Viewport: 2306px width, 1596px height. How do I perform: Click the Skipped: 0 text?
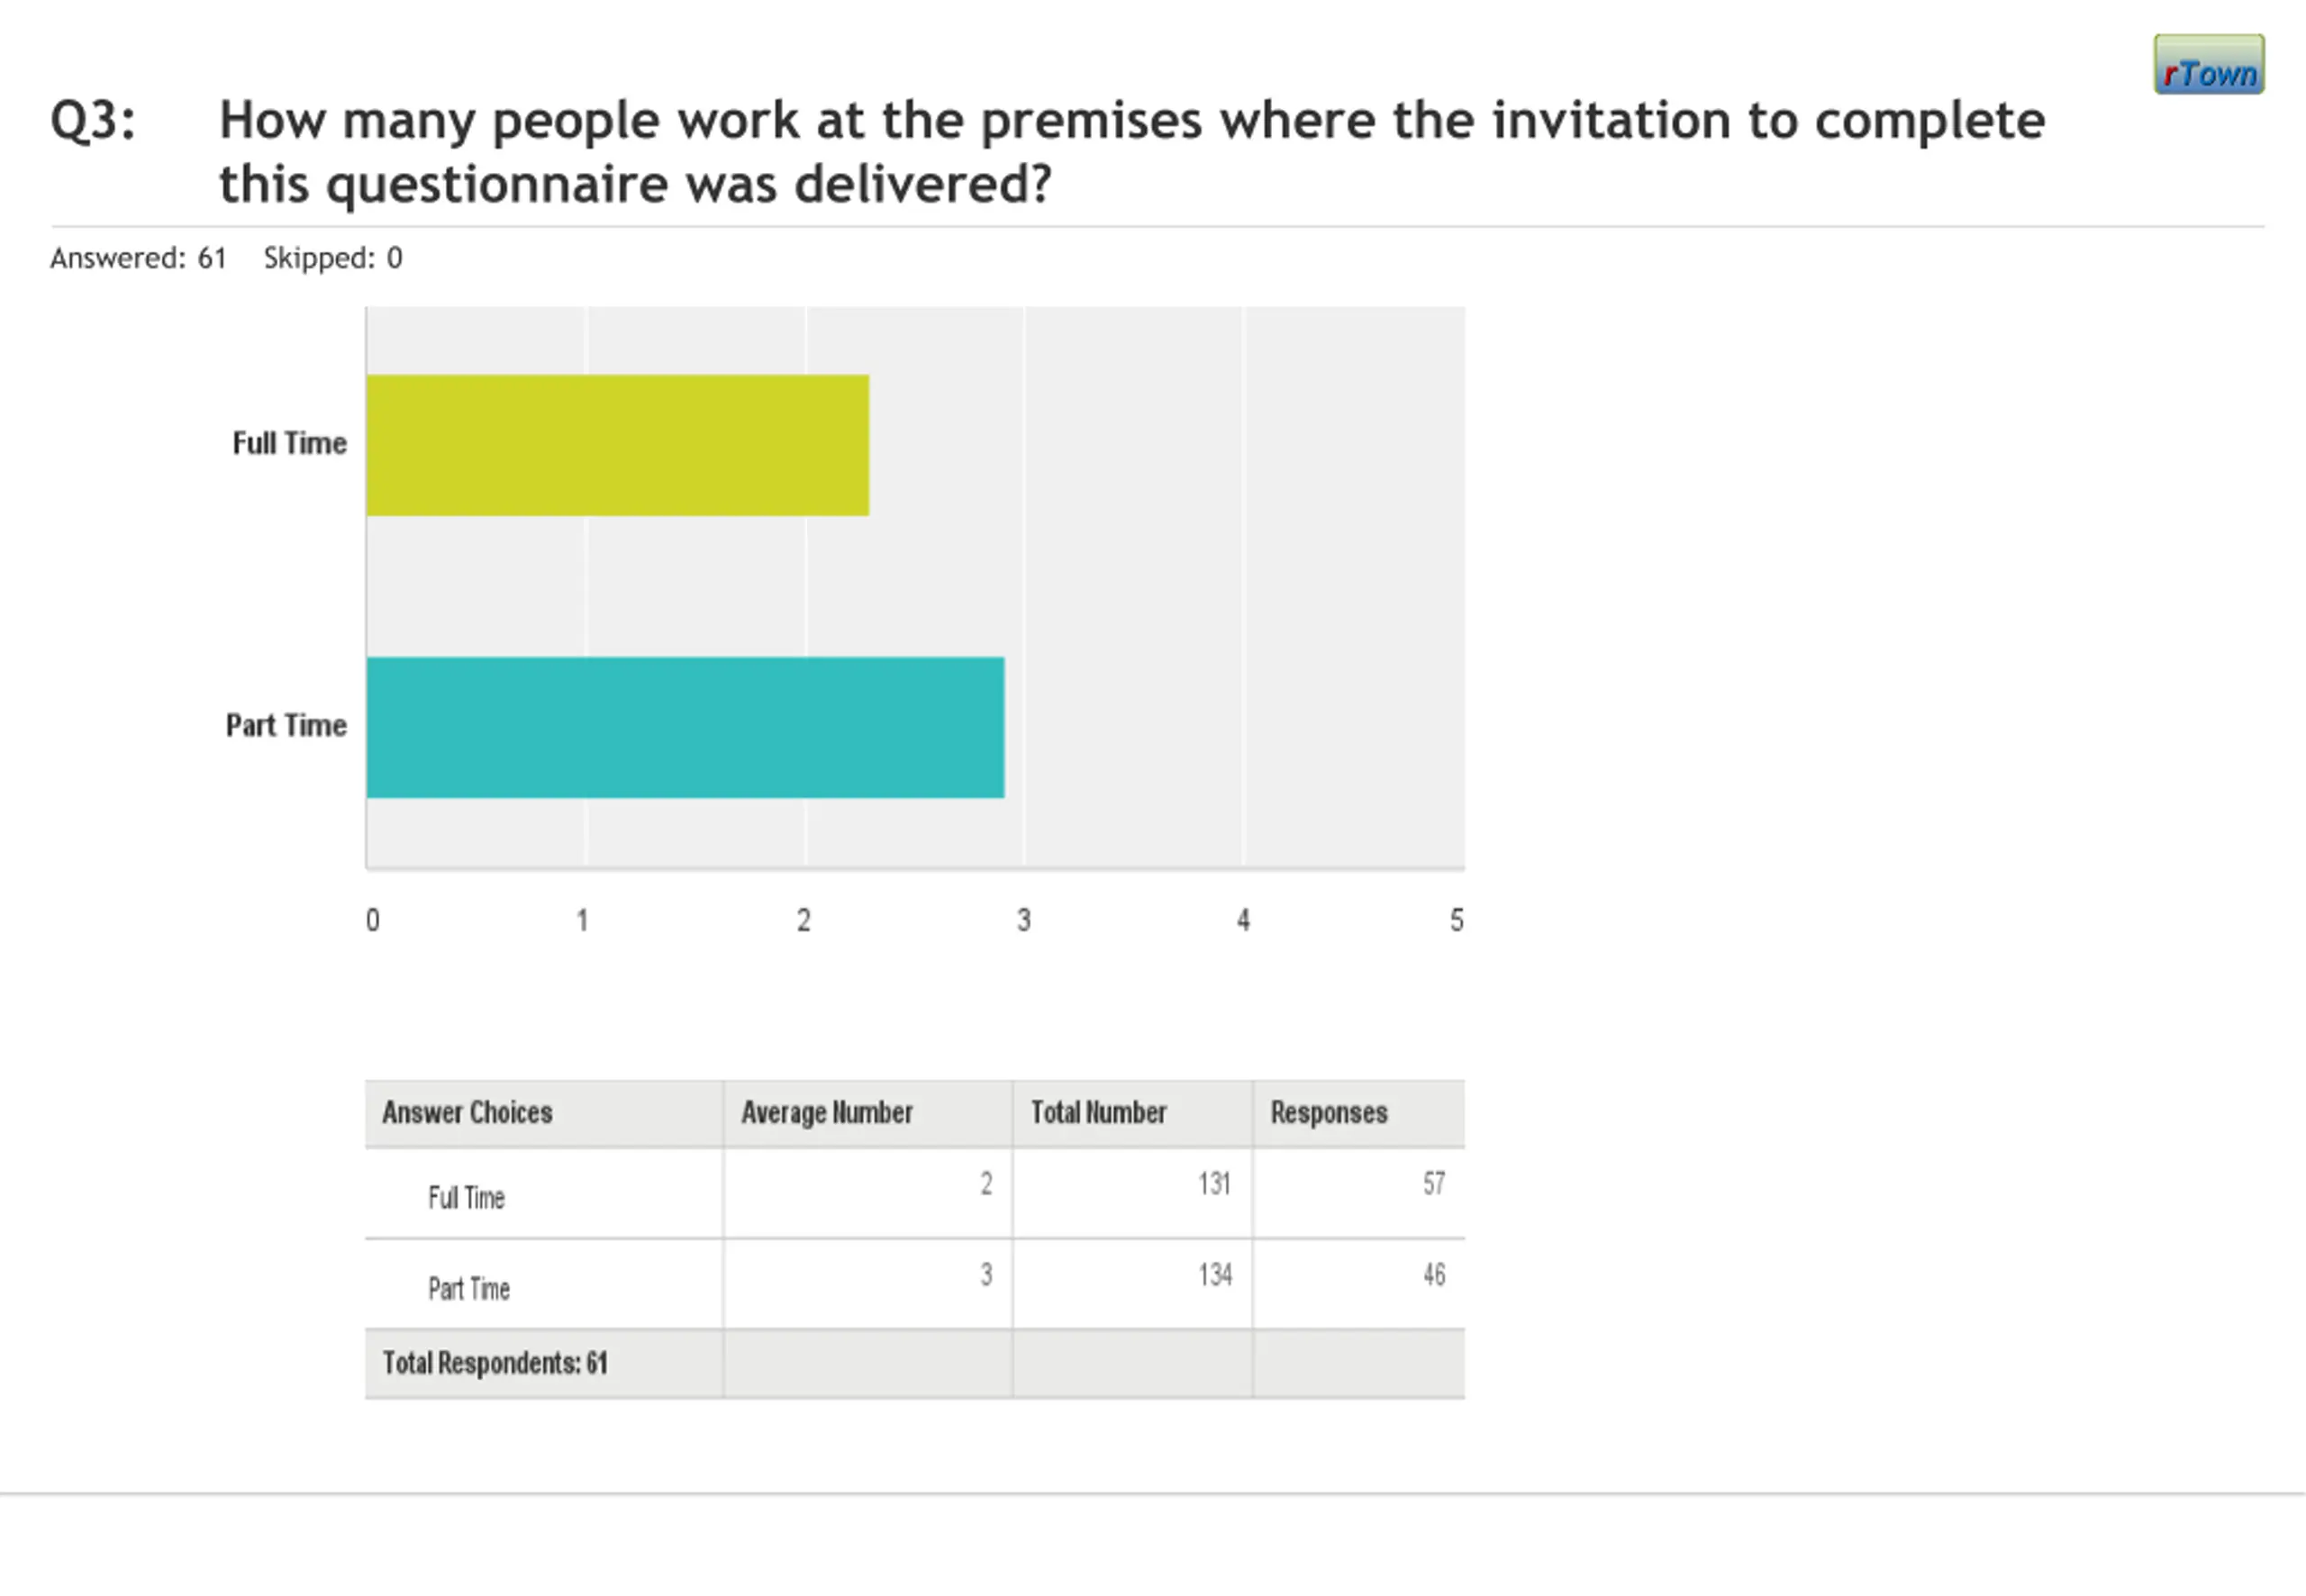point(332,258)
